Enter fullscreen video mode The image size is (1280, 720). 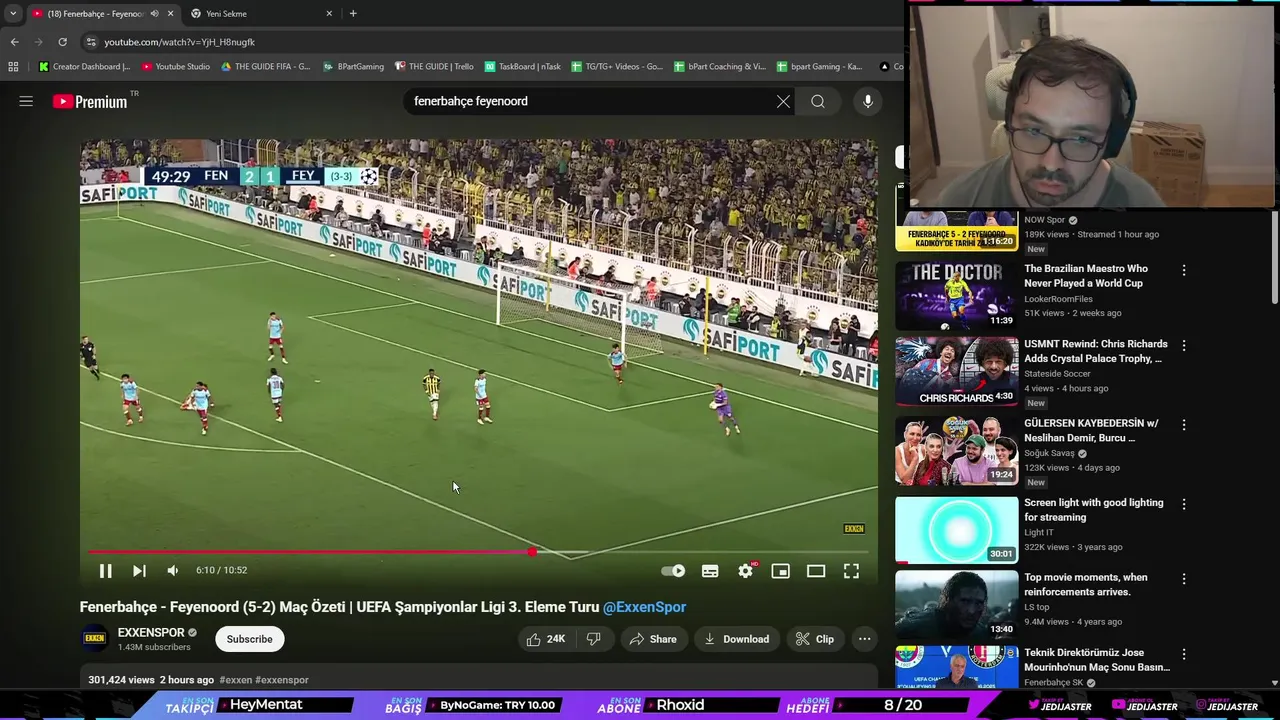tap(851, 571)
